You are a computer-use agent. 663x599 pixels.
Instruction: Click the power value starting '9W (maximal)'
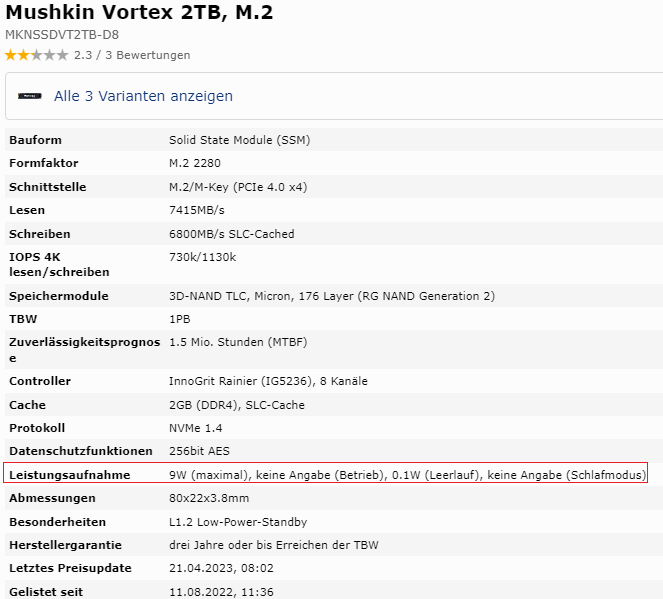(408, 475)
